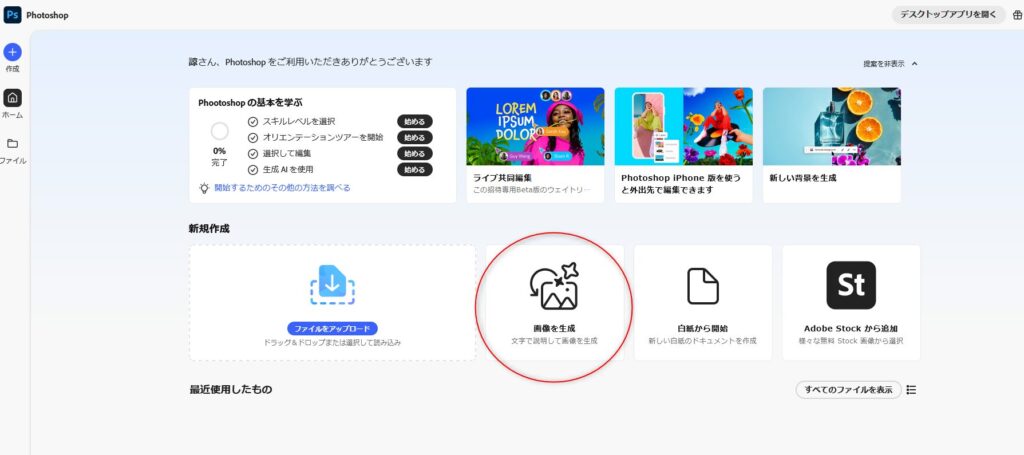Image resolution: width=1024 pixels, height=455 pixels.
Task: Click the 画像を生成 sparkle image icon
Action: pyautogui.click(x=554, y=286)
